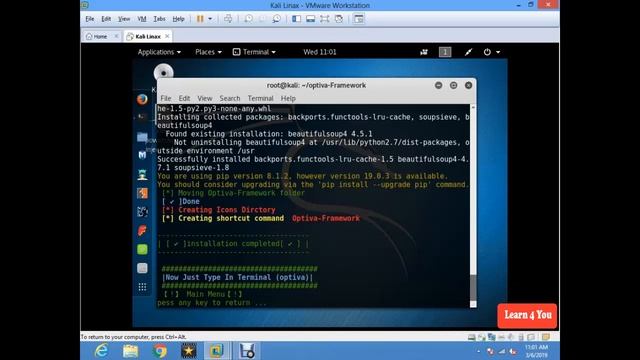Click terminal vertical scrollbar thumb
The width and height of the screenshot is (640, 360).
473,288
